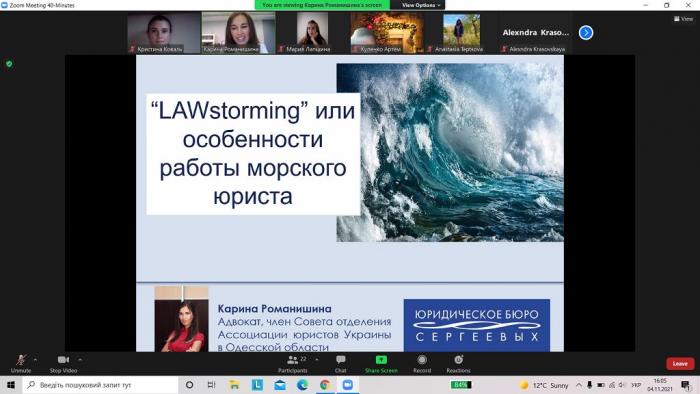Viewport: 700px width, 394px height.
Task: Open the blue L app in taskbar
Action: [257, 385]
